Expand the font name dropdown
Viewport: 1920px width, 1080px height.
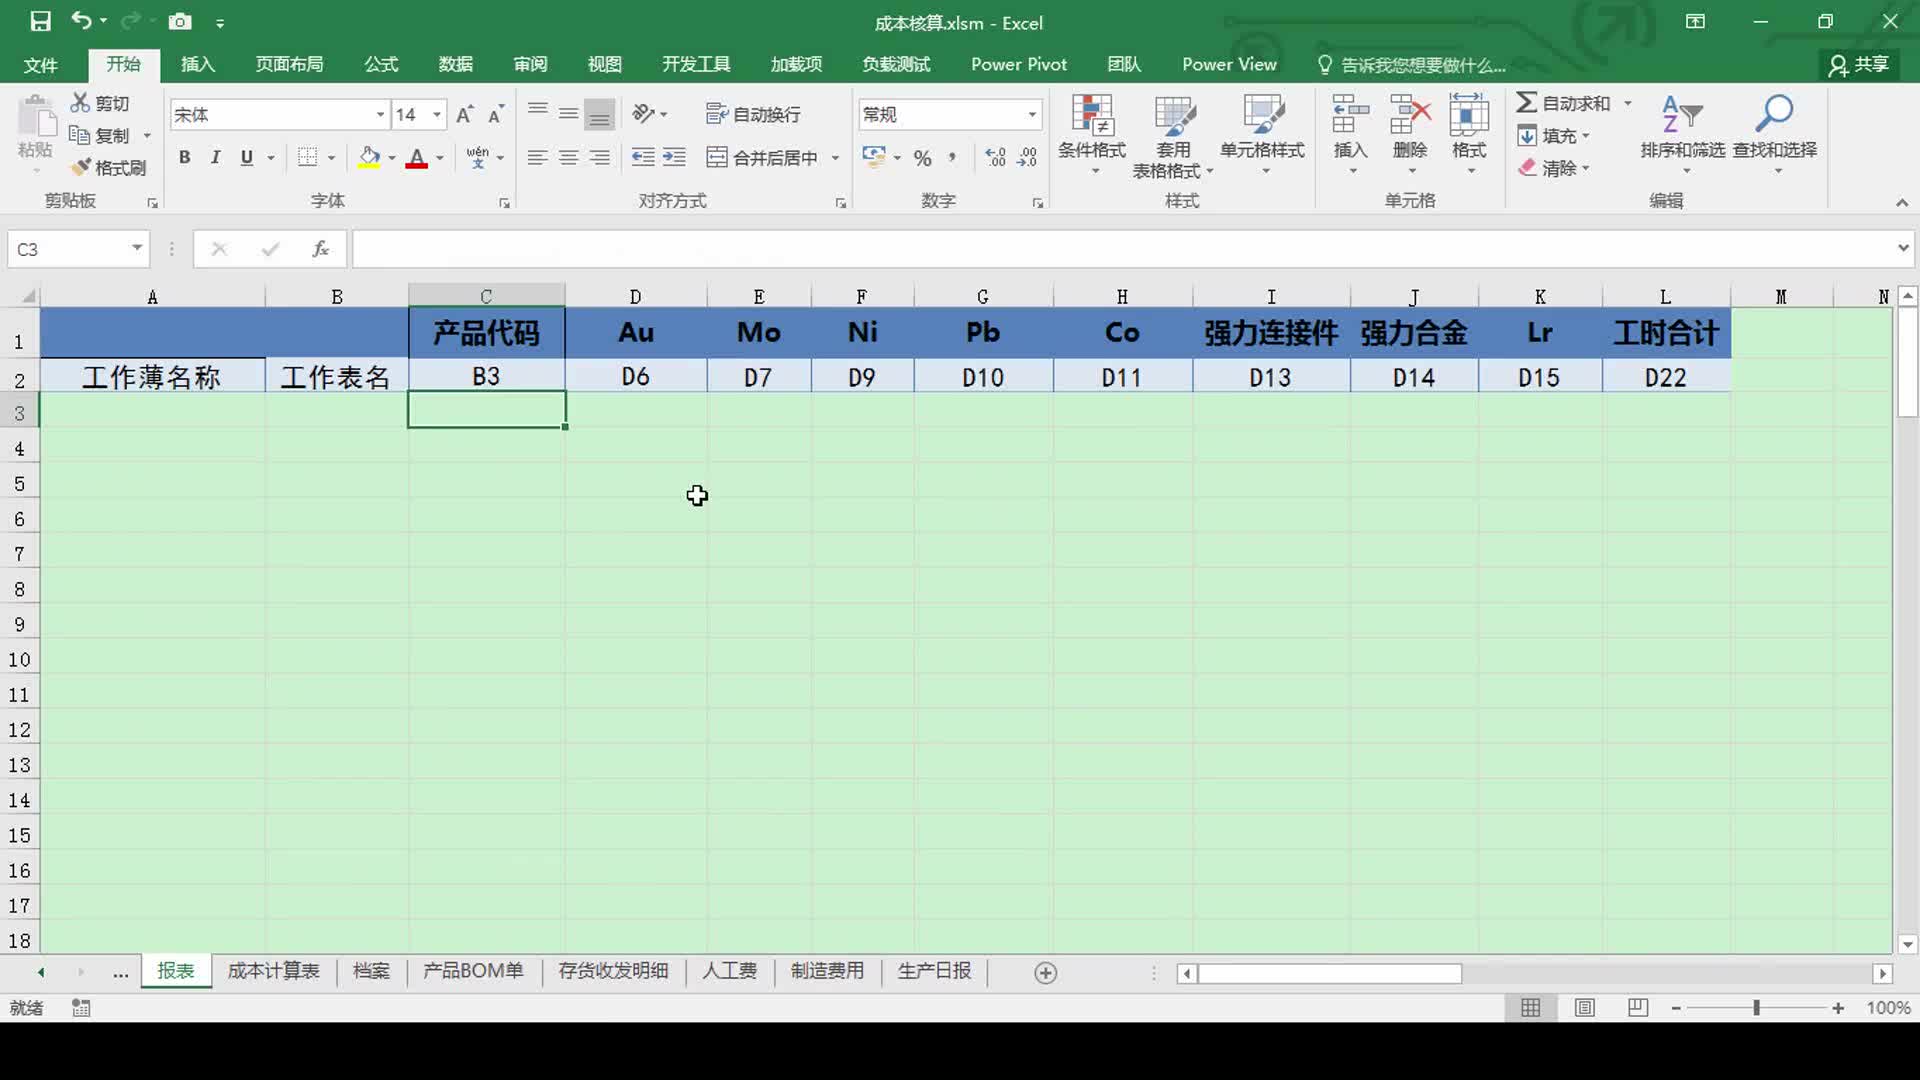click(x=380, y=115)
